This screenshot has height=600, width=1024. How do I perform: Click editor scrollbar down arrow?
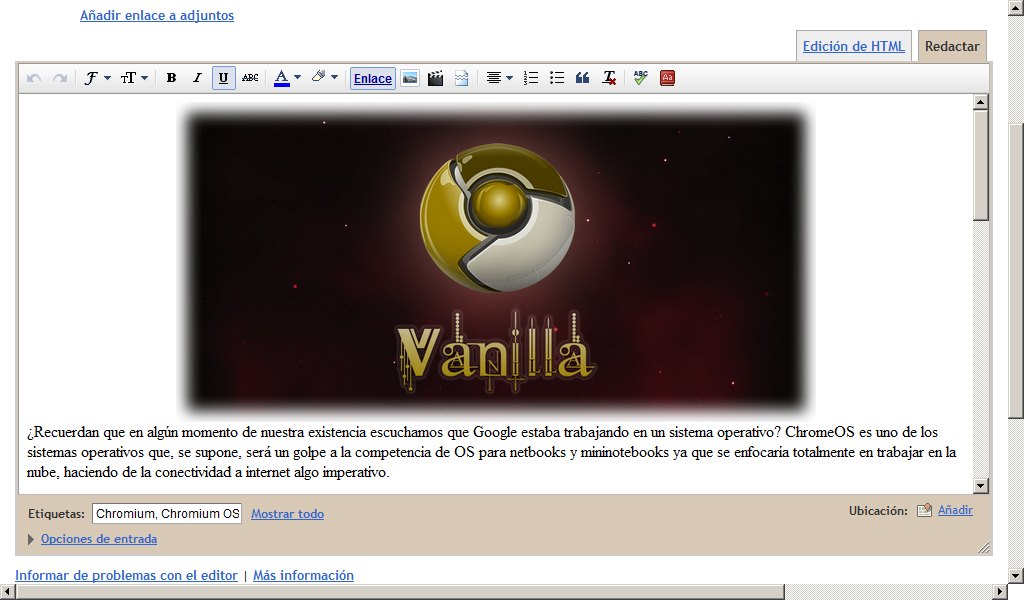point(980,486)
